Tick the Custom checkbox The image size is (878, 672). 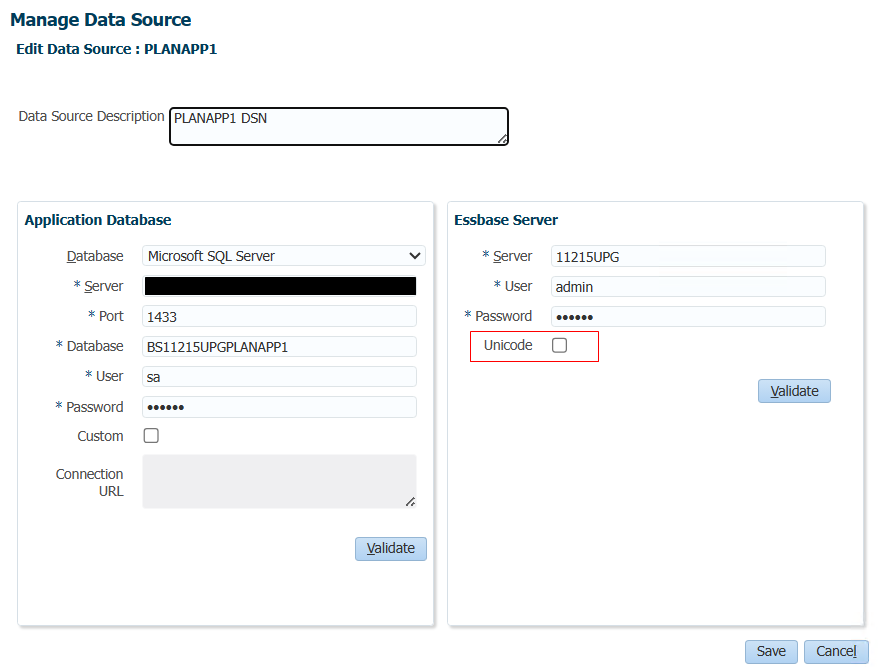[151, 436]
